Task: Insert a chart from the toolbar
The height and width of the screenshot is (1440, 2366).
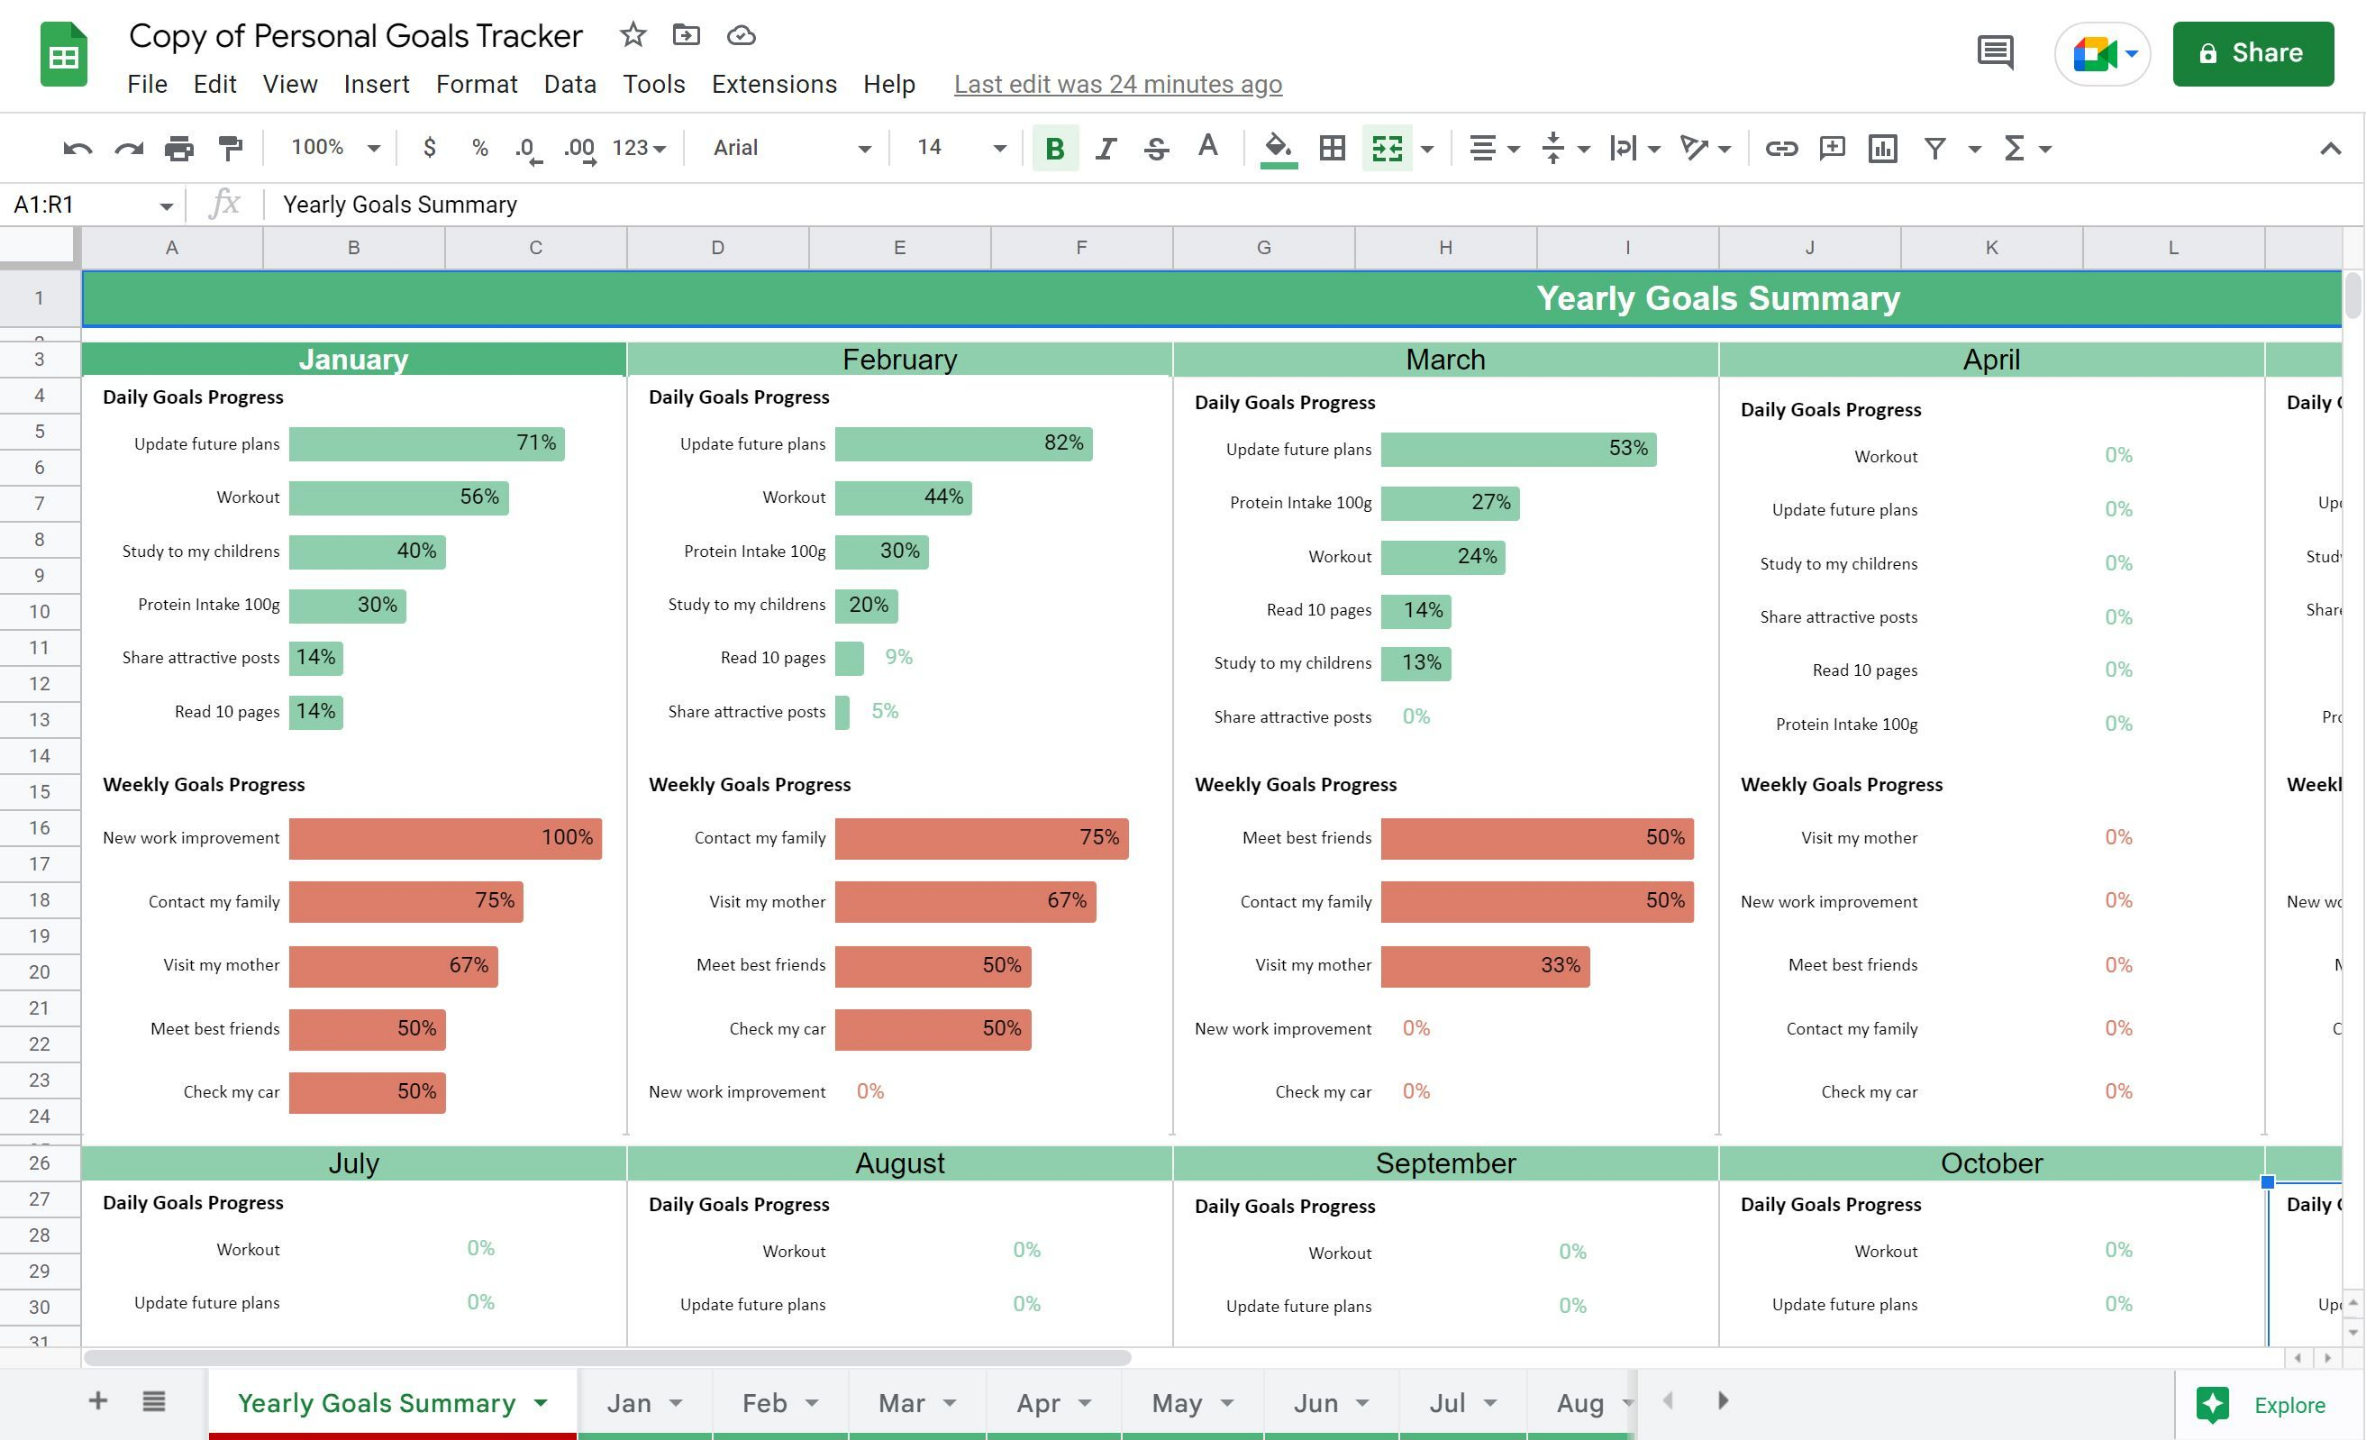Action: point(1882,148)
